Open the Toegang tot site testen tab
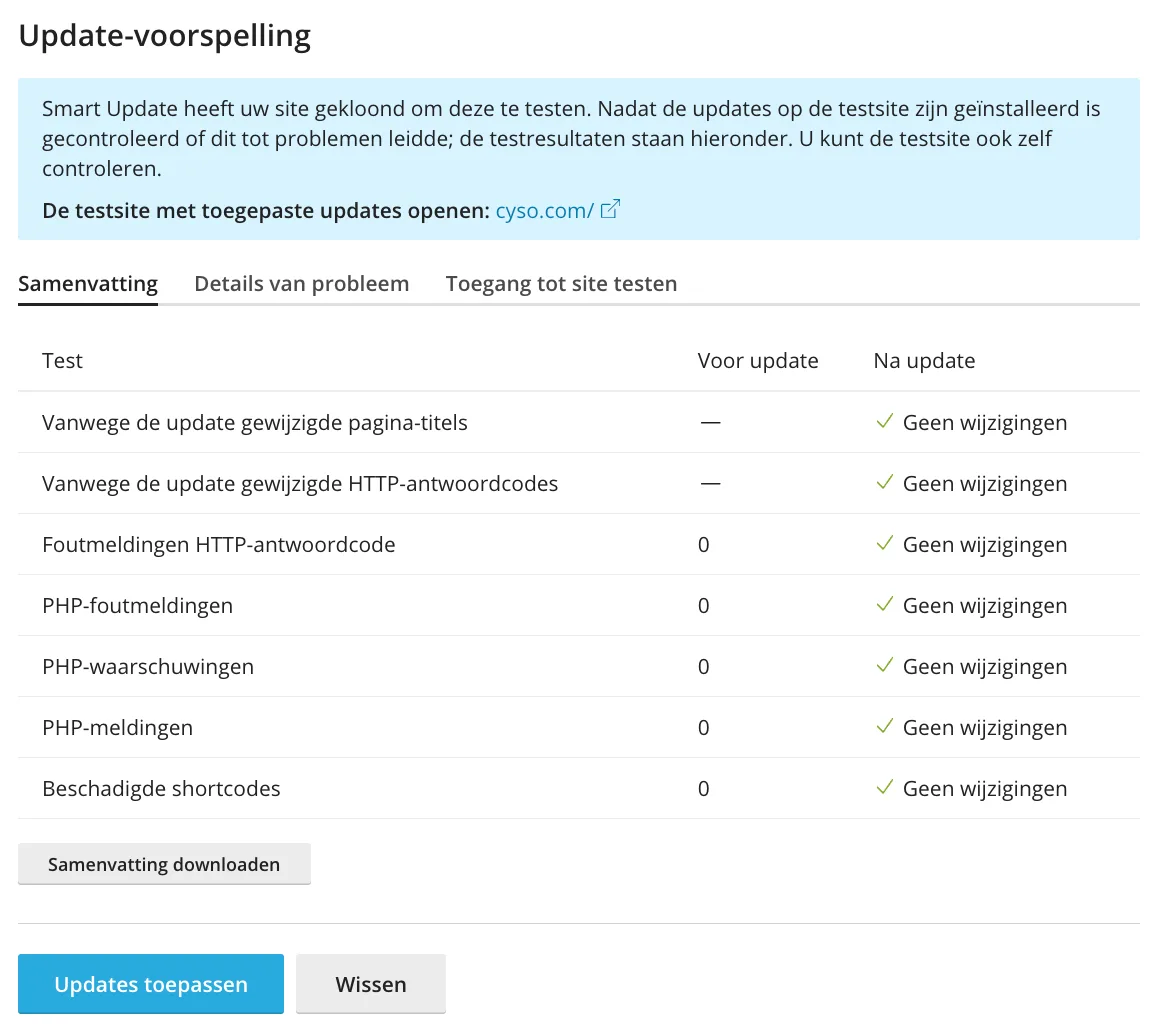Image resolution: width=1152 pixels, height=1030 pixels. pyautogui.click(x=561, y=284)
